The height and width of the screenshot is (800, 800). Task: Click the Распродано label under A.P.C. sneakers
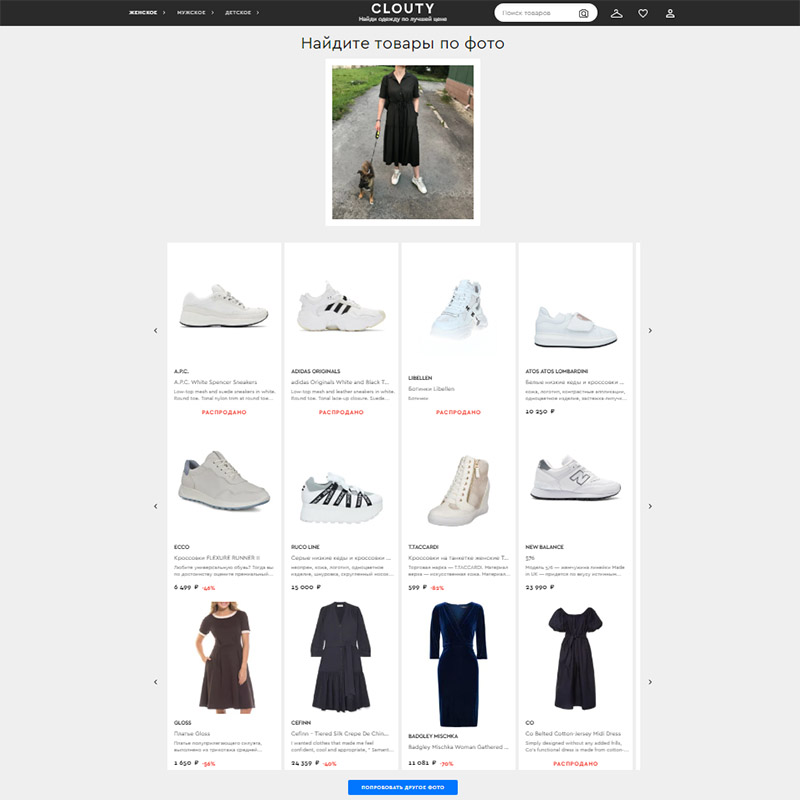(x=224, y=412)
